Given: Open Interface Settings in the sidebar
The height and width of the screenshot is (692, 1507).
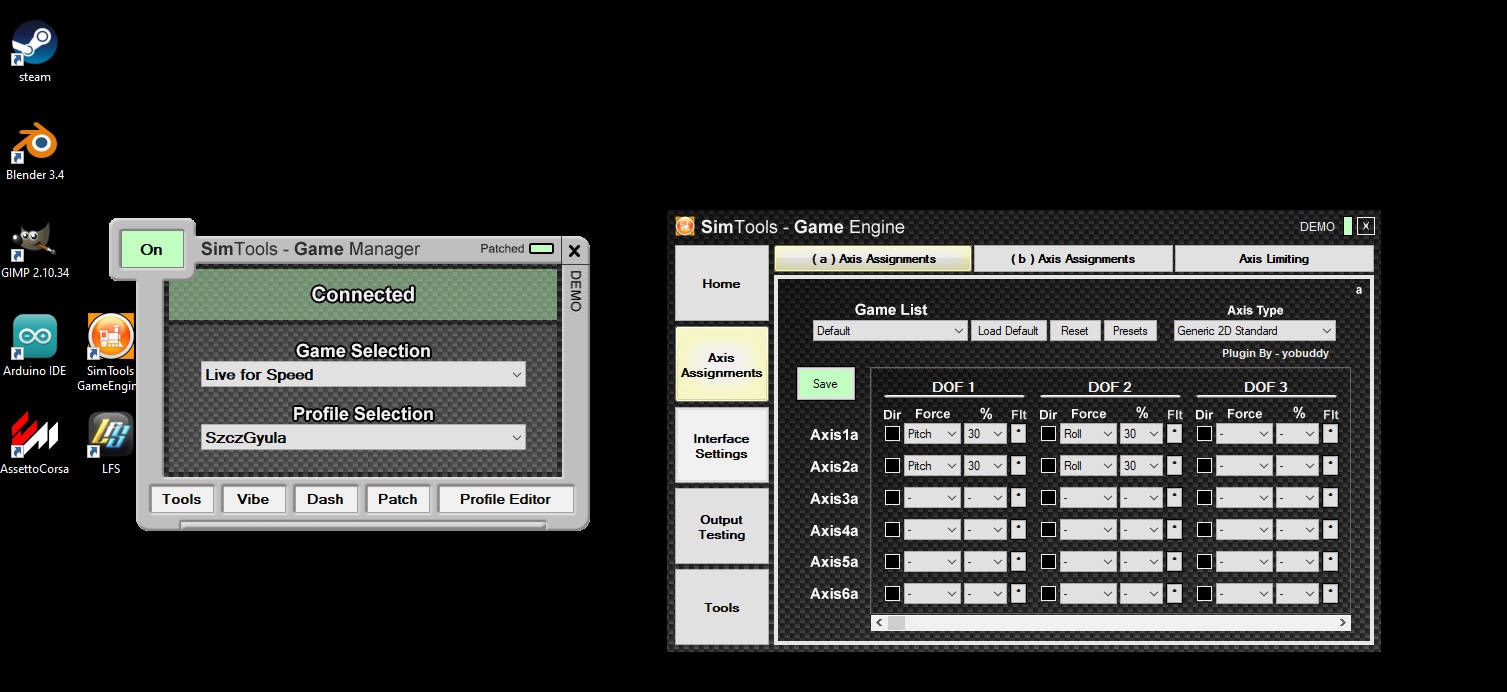Looking at the screenshot, I should click(x=721, y=446).
